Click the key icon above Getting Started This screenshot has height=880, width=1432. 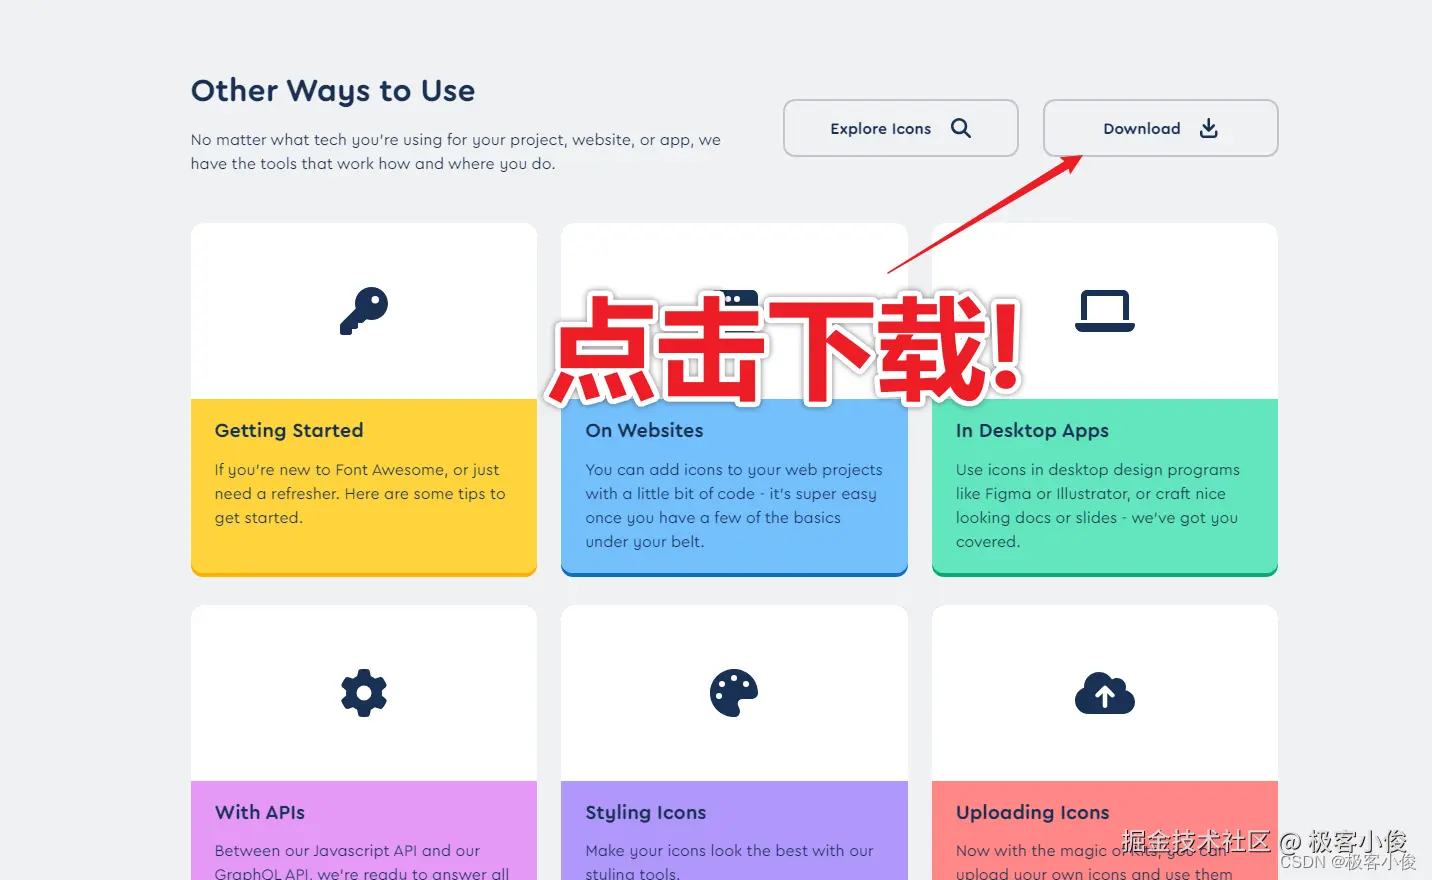364,311
